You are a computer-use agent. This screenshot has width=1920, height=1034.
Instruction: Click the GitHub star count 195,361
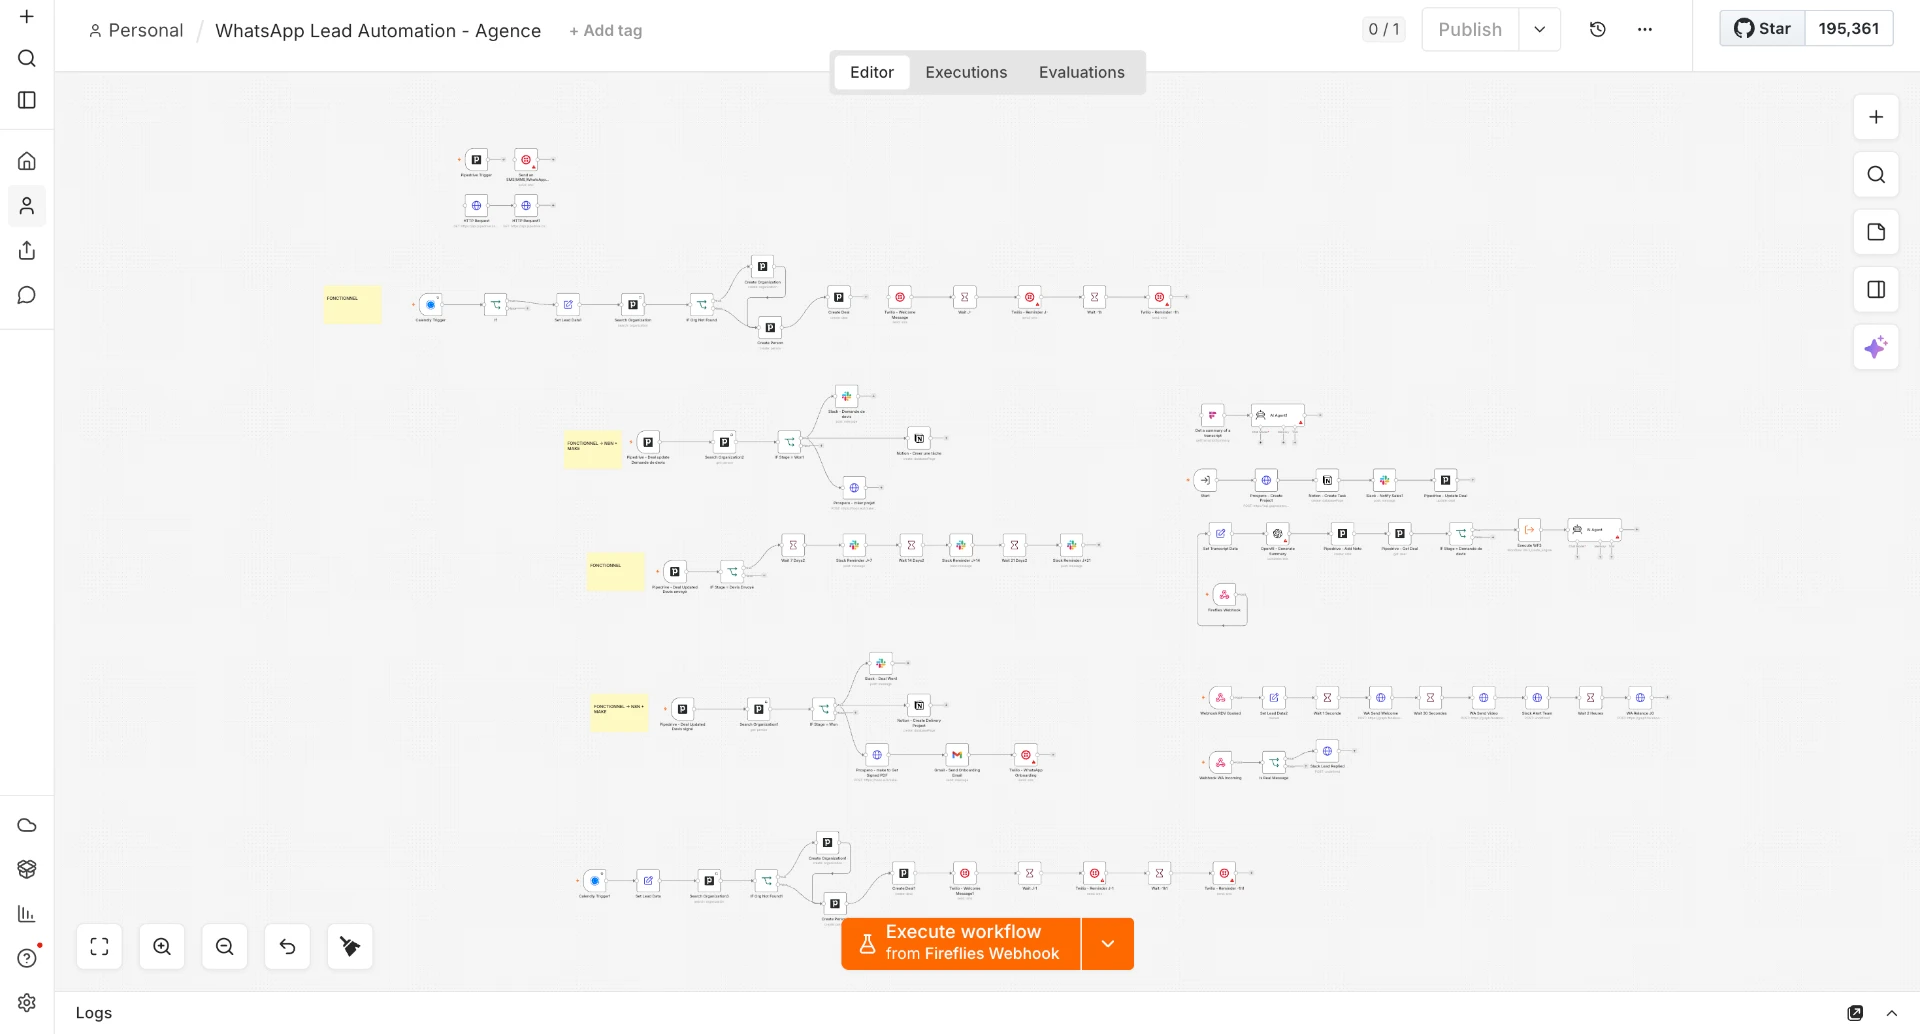pos(1849,29)
